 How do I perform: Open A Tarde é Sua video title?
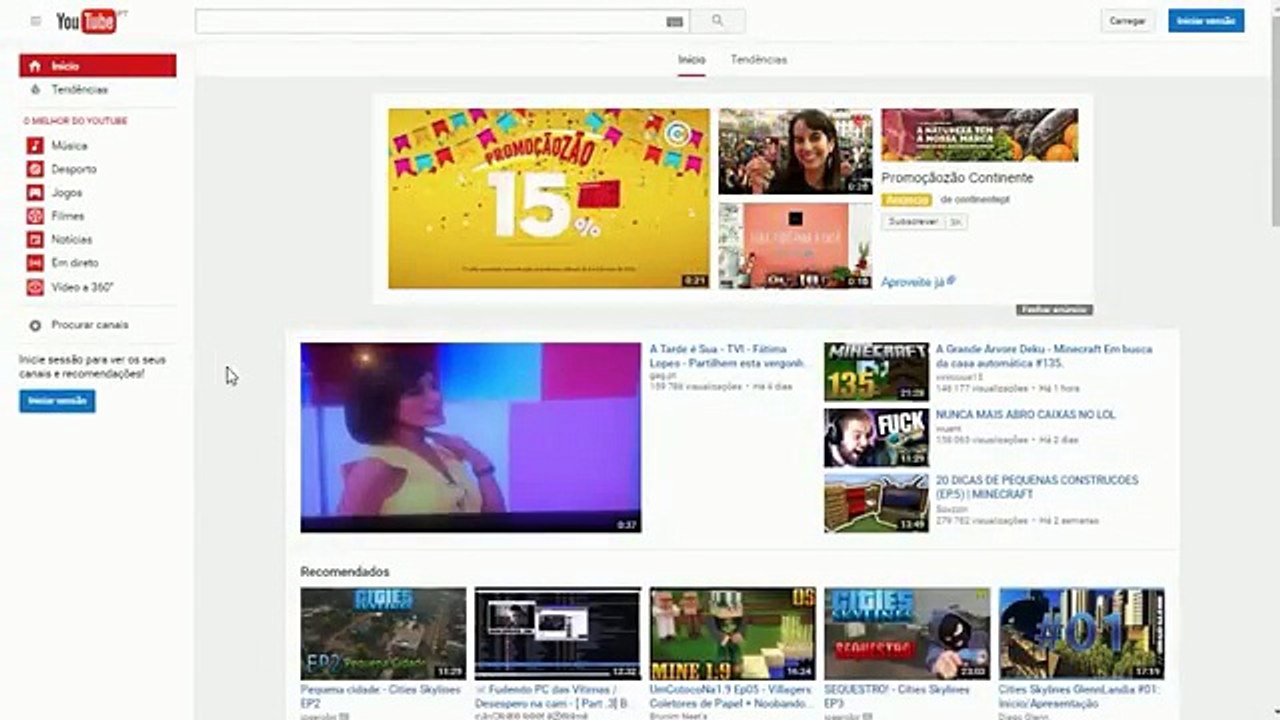[727, 356]
